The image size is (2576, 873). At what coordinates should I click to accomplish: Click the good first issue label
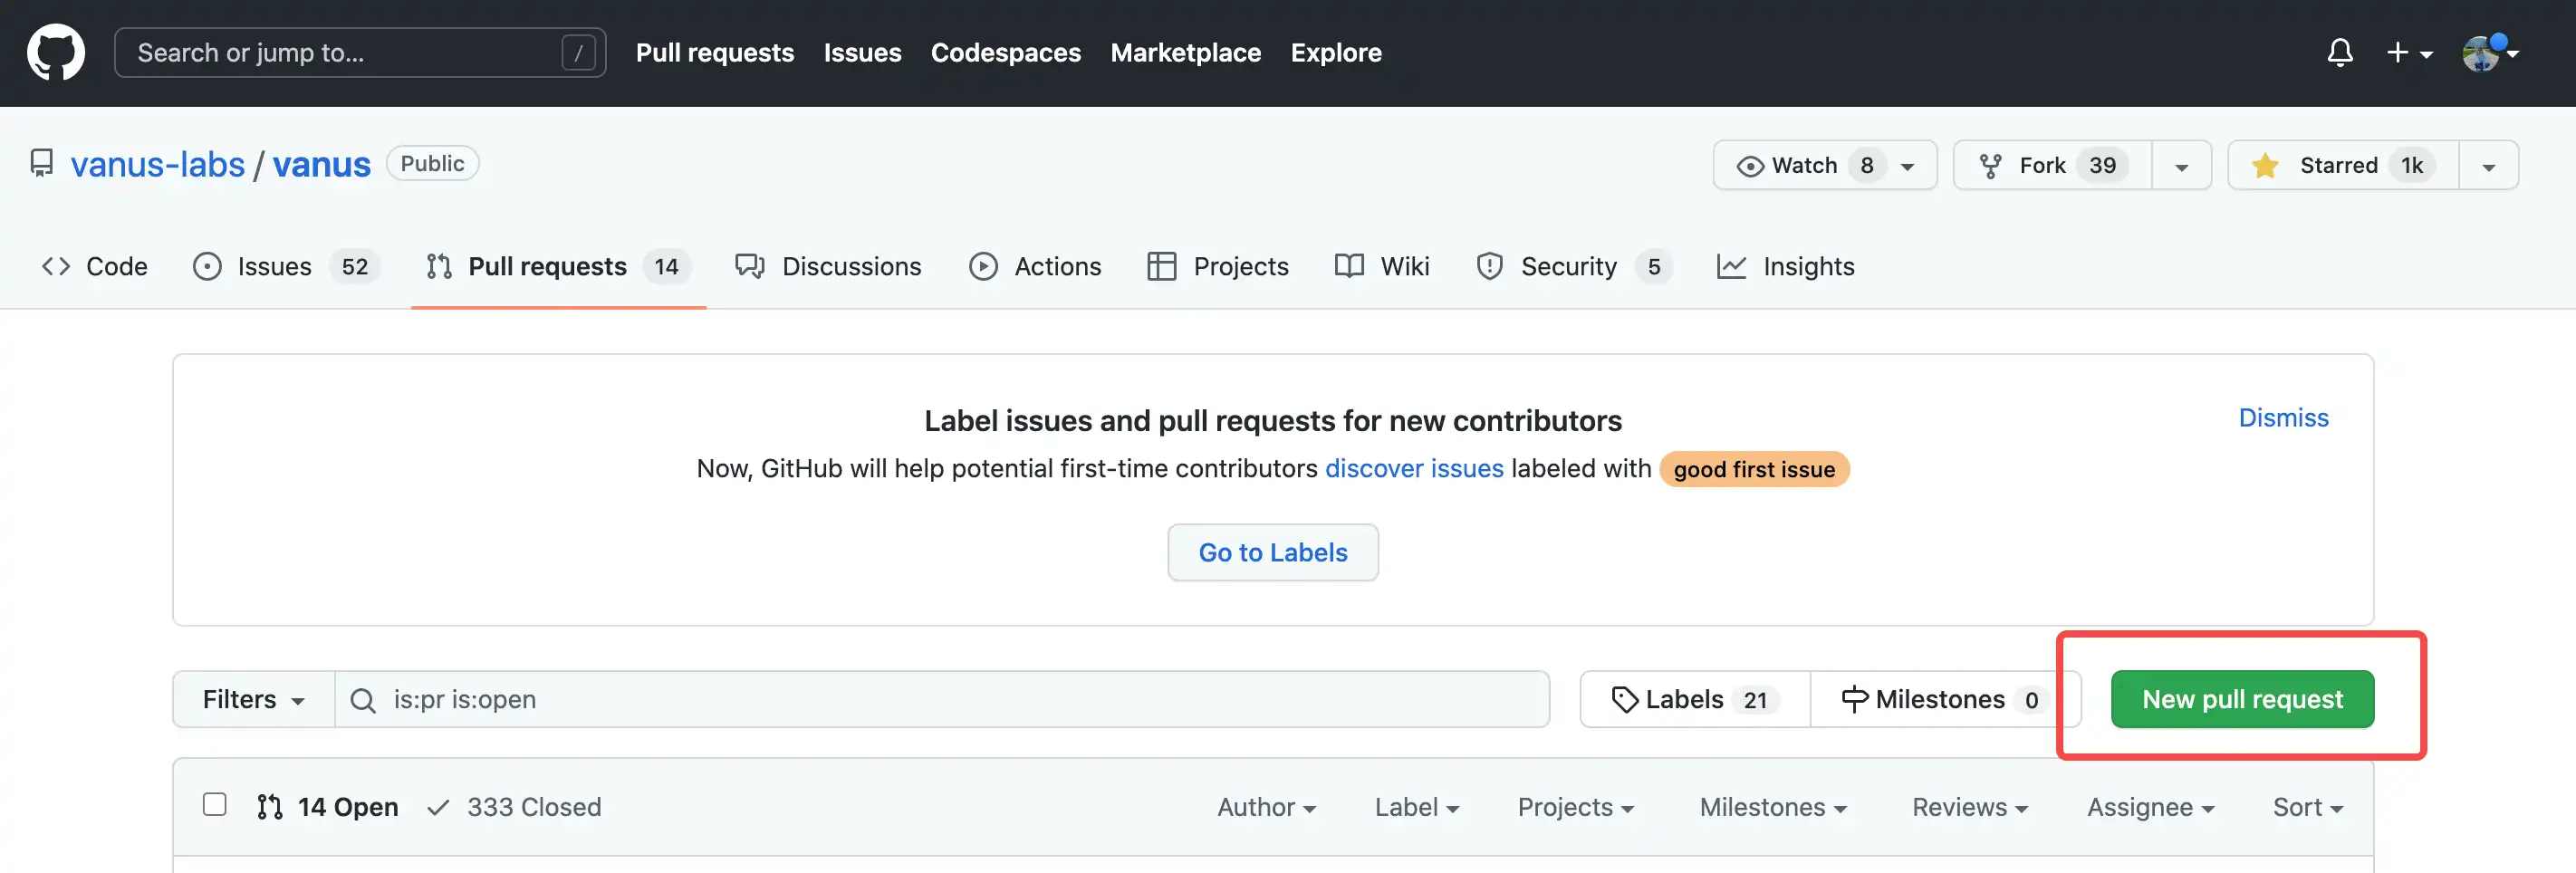[x=1754, y=469]
